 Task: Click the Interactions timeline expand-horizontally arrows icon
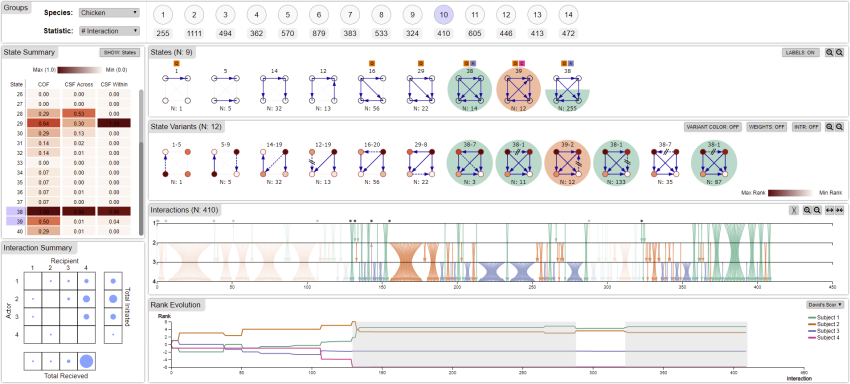tap(829, 210)
